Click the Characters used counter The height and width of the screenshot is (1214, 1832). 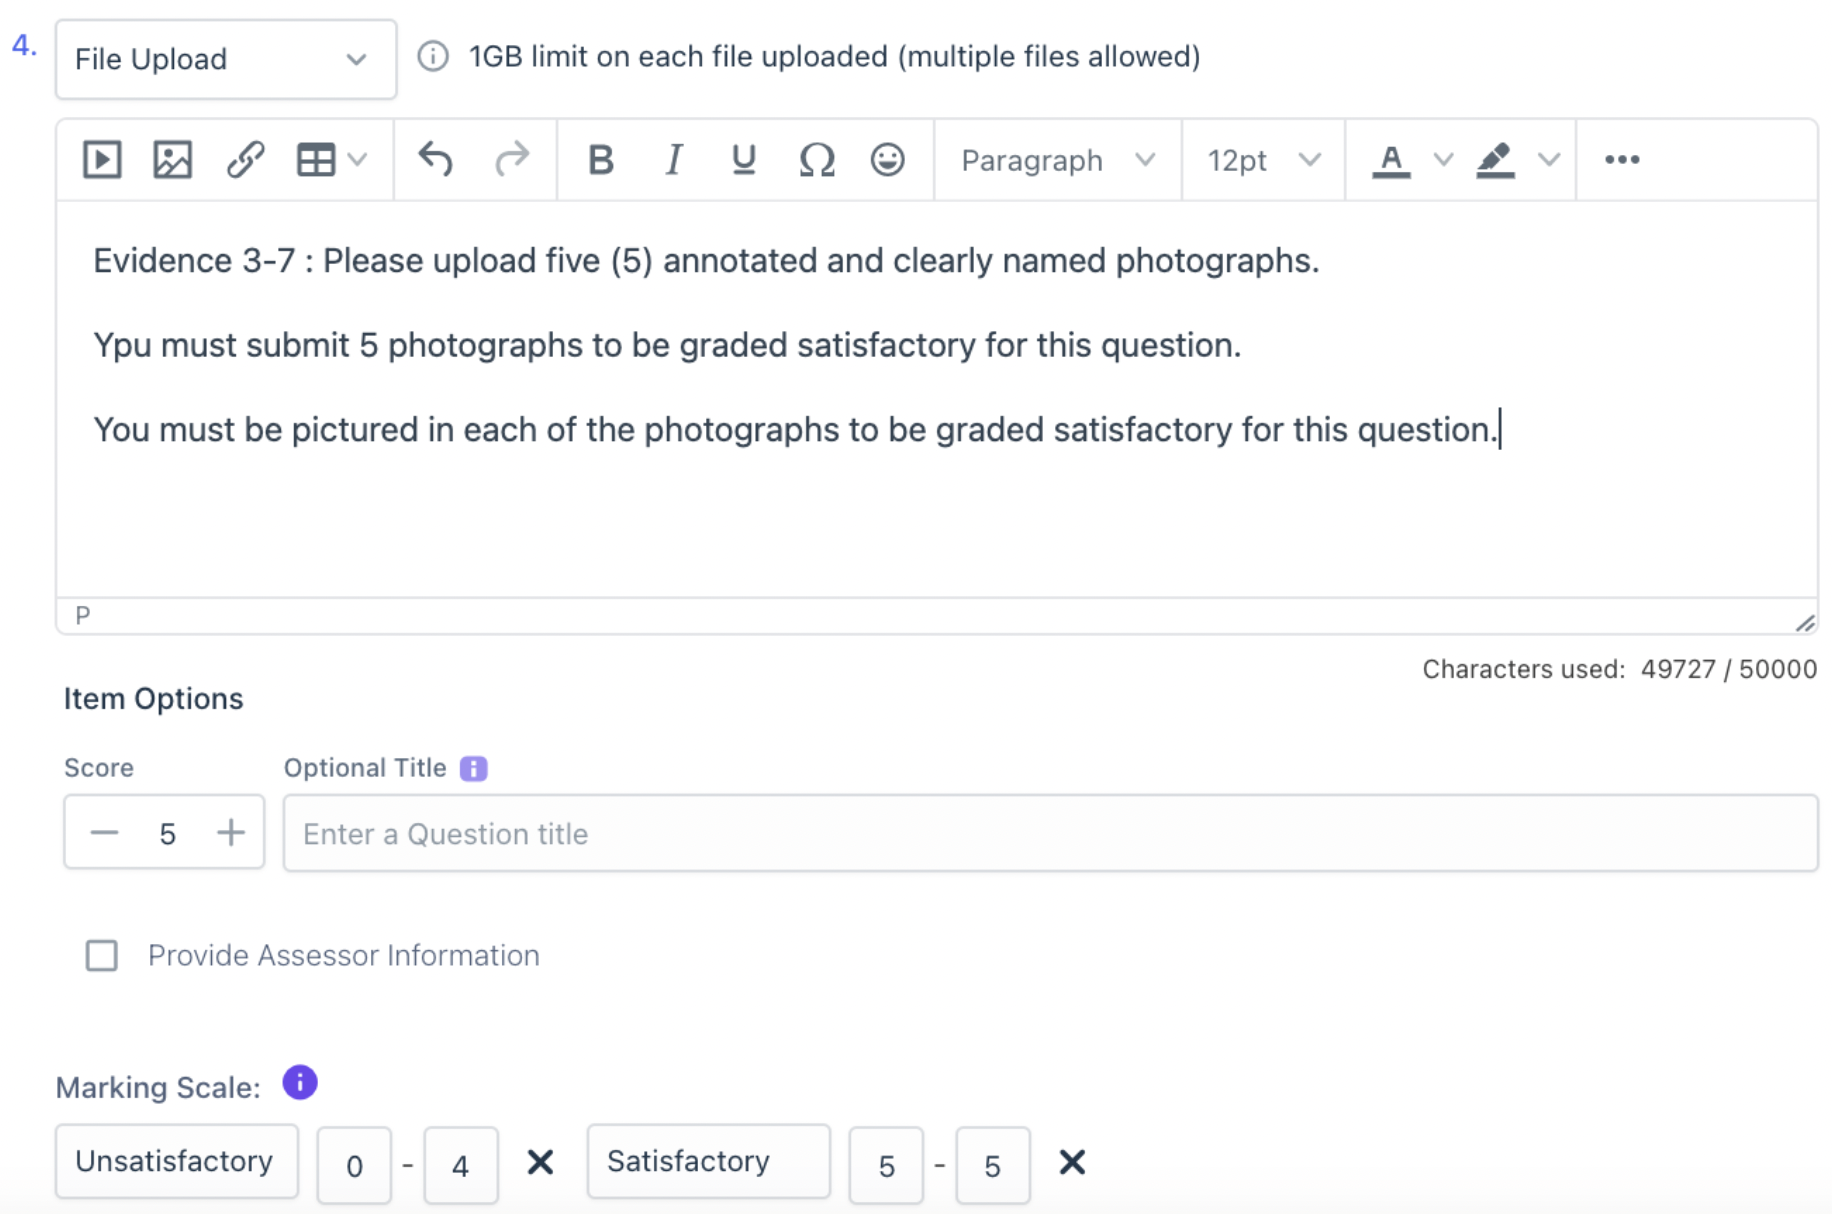coord(1620,669)
